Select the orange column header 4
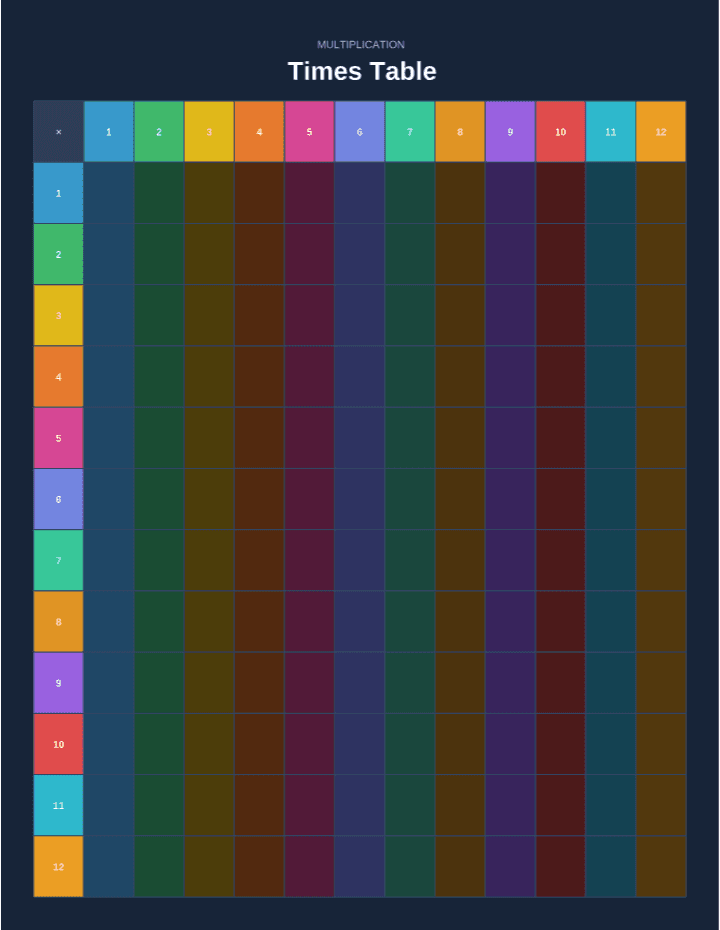Screen dimensions: 720x930 [x=259, y=132]
